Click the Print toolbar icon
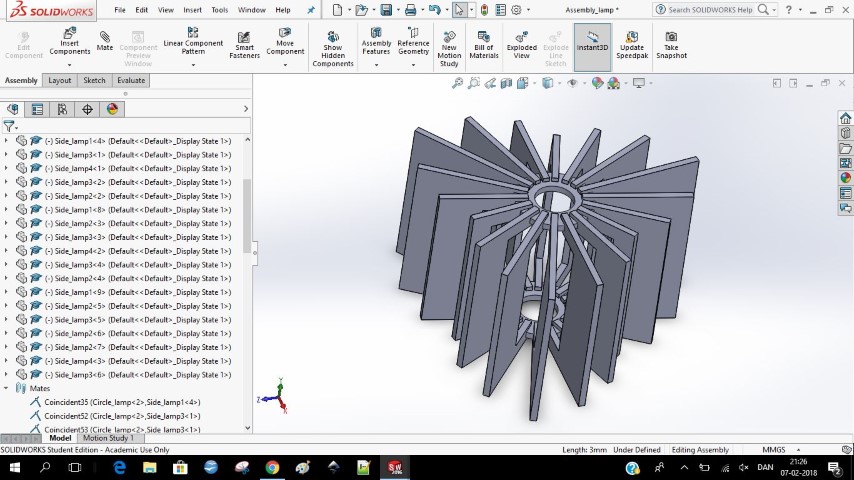This screenshot has height=480, width=854. pos(410,10)
